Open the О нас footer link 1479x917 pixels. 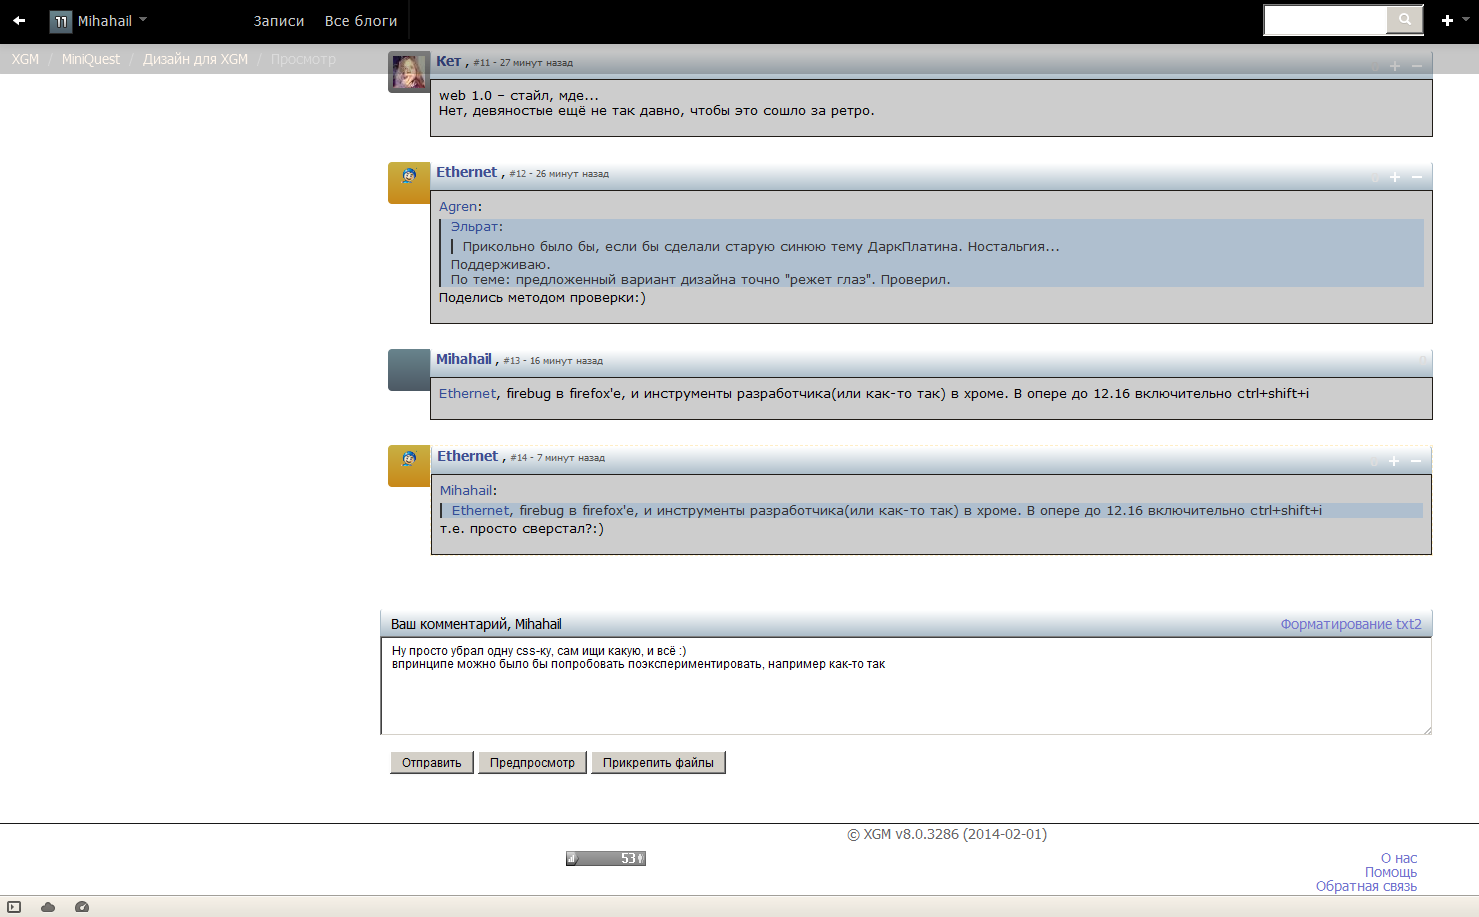tap(1399, 858)
